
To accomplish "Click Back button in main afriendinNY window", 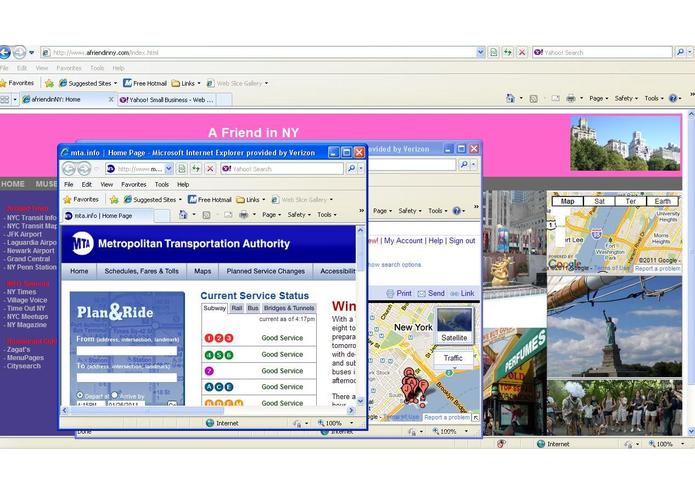I will click(5, 52).
